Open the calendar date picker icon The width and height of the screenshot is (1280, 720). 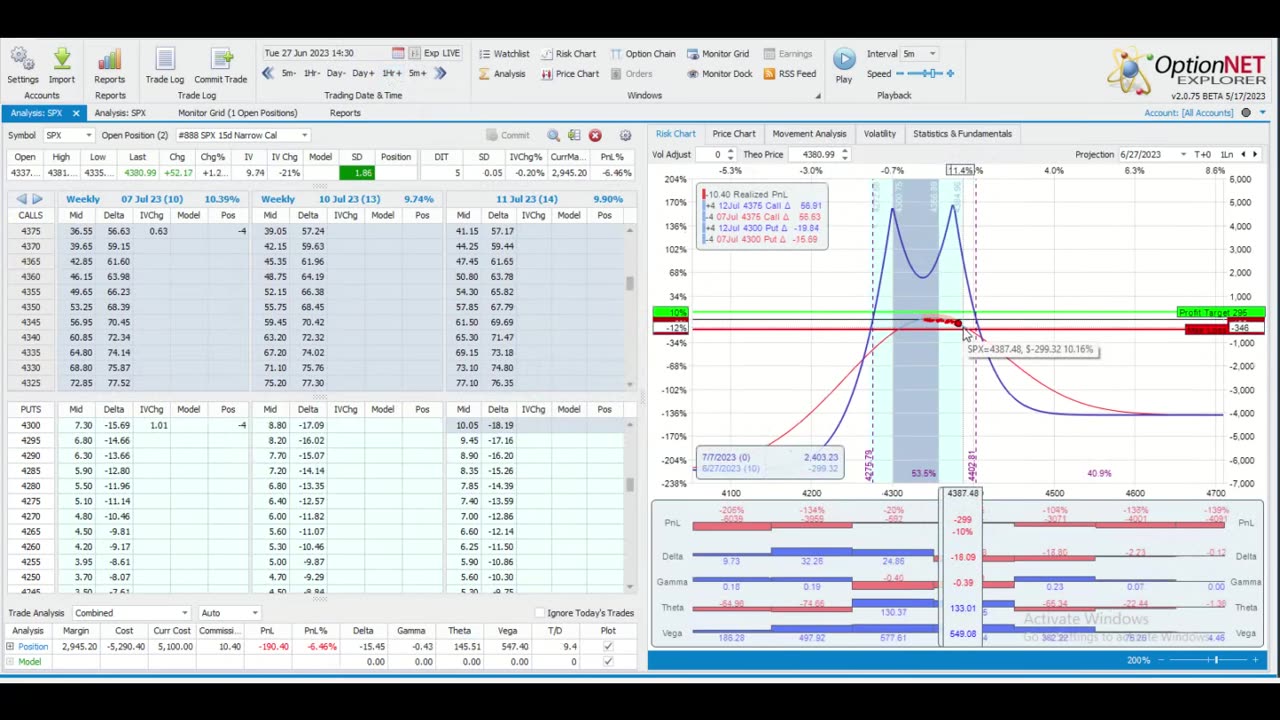[x=398, y=53]
